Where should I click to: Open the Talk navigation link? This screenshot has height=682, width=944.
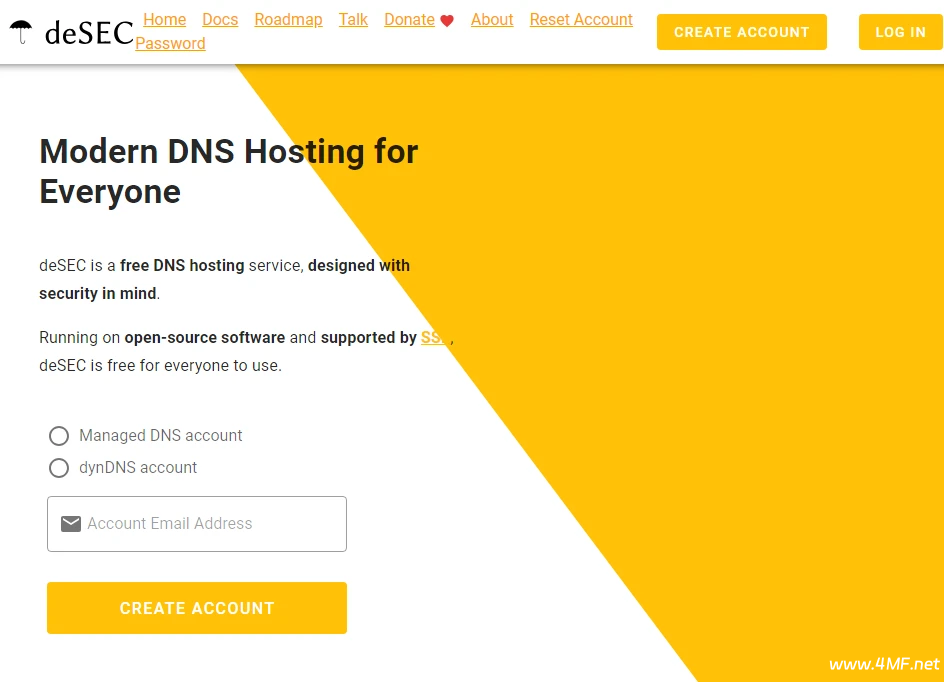[353, 19]
